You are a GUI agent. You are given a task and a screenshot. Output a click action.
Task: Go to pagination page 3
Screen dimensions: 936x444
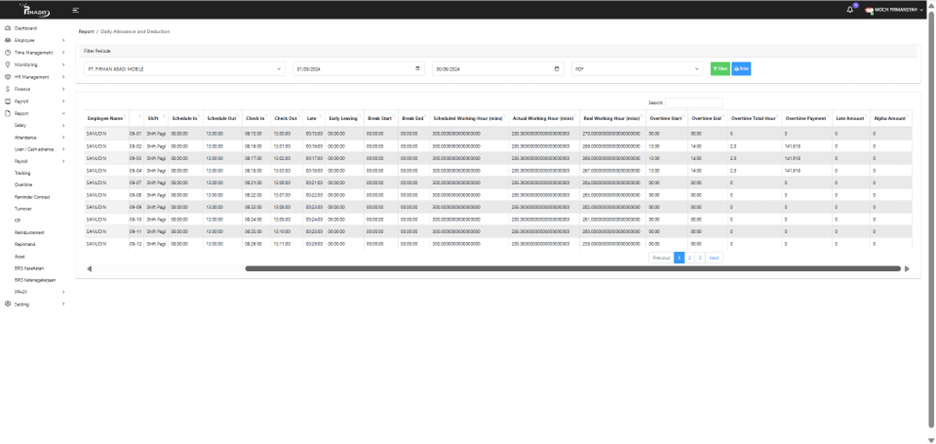click(700, 257)
